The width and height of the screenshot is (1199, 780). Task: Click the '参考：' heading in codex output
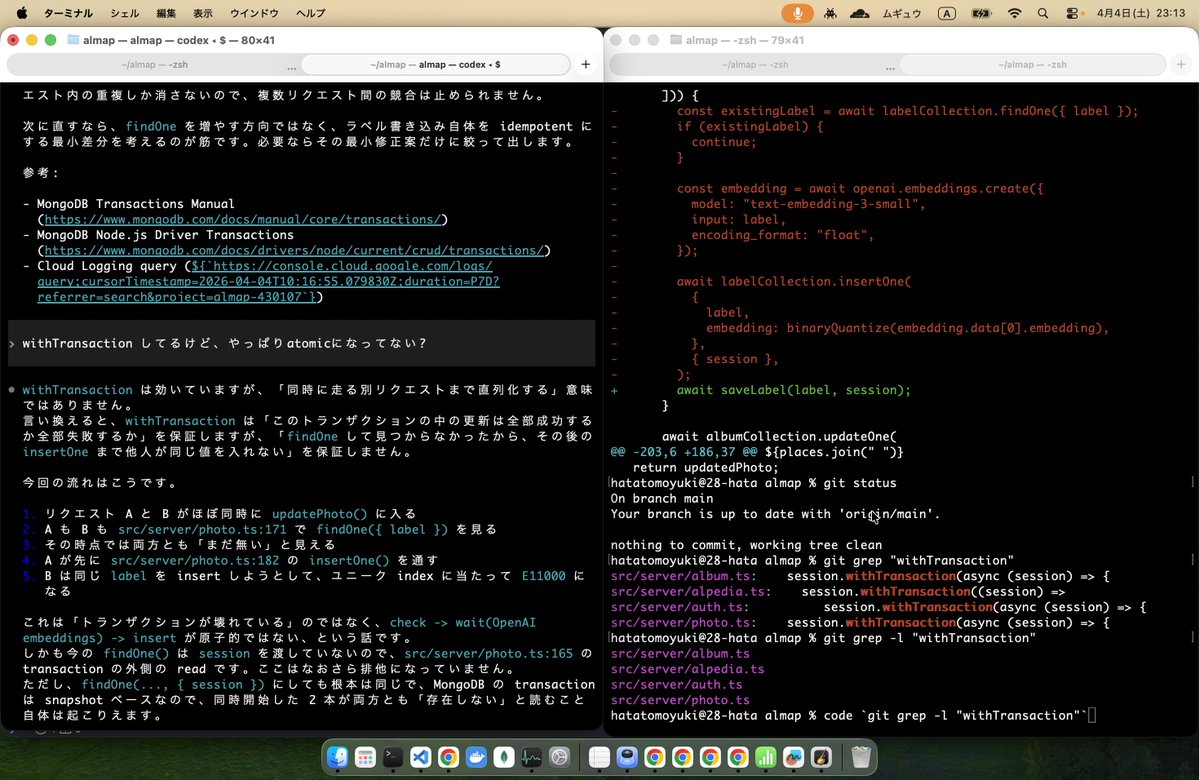pos(41,173)
